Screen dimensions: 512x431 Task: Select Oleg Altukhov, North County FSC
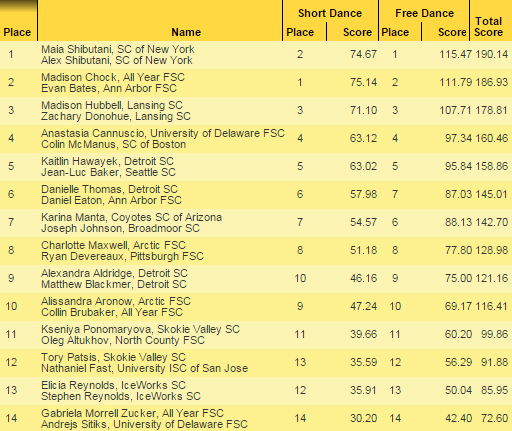[123, 340]
